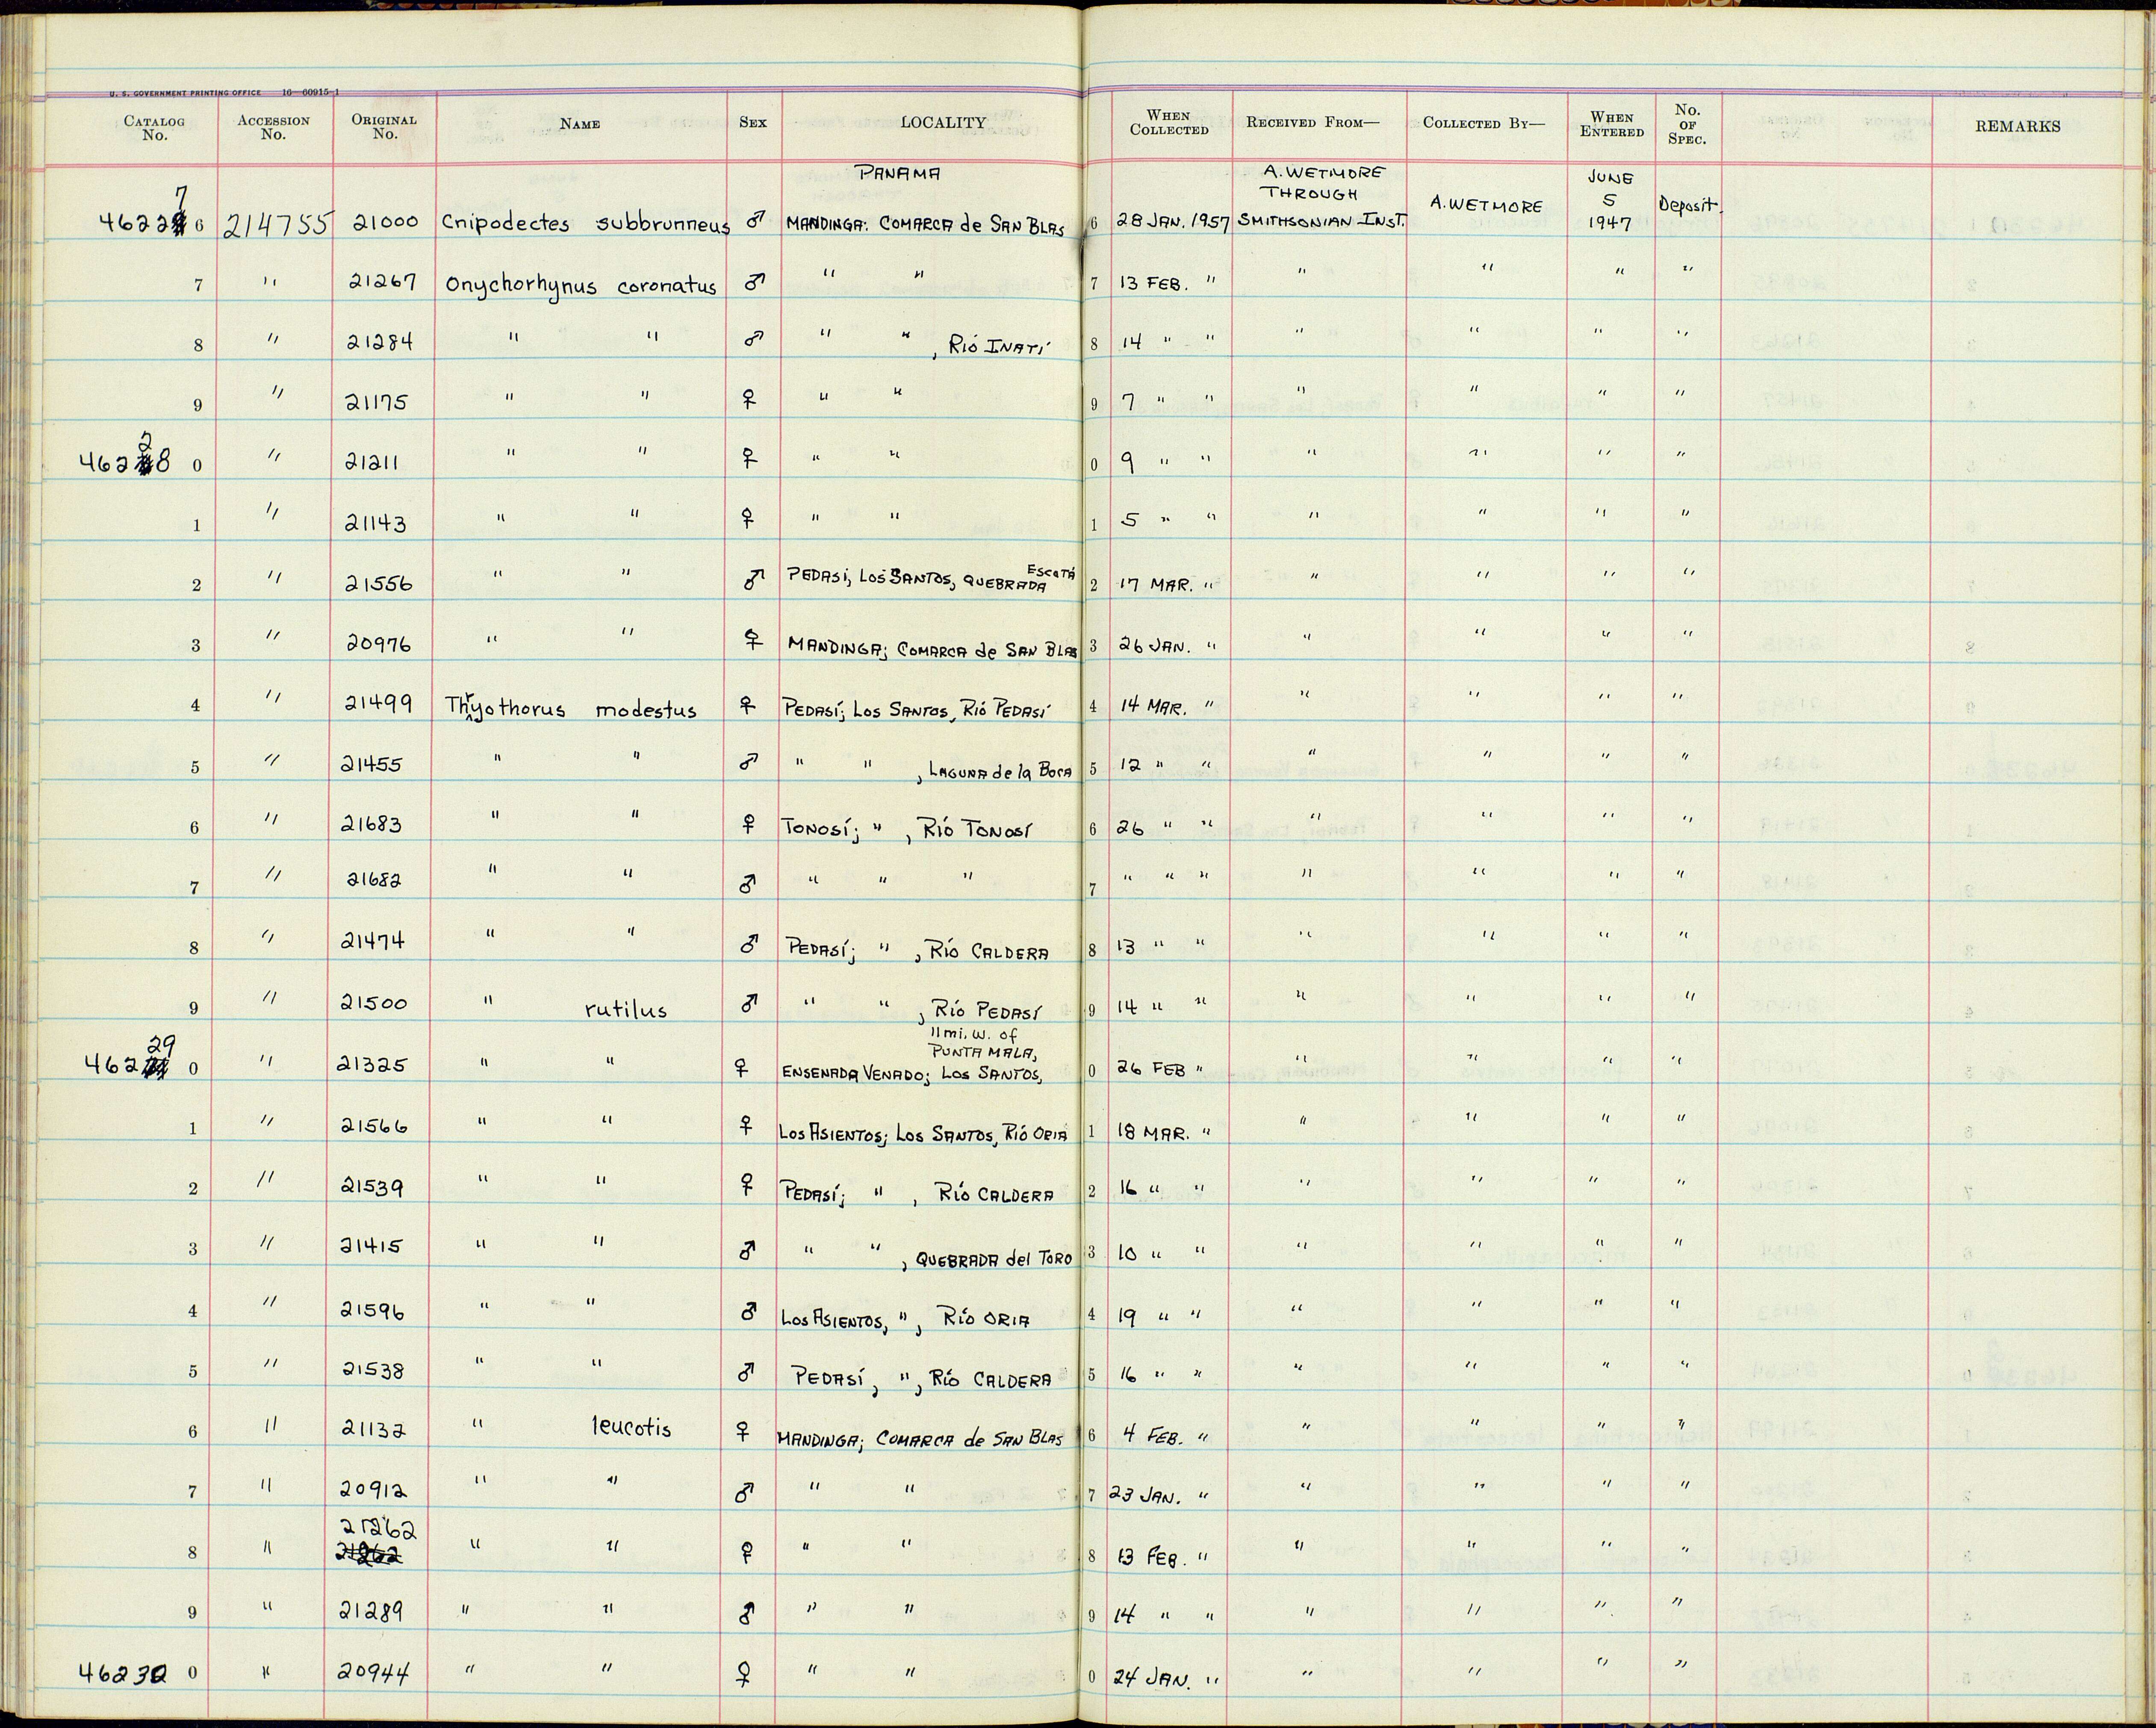Viewport: 2156px width, 1728px height.
Task: Select original number 21143
Action: 376,523
